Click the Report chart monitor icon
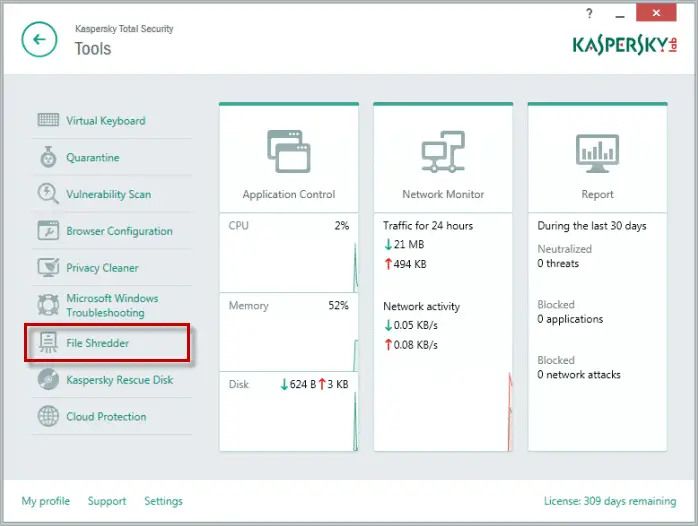This screenshot has width=698, height=526. click(597, 153)
